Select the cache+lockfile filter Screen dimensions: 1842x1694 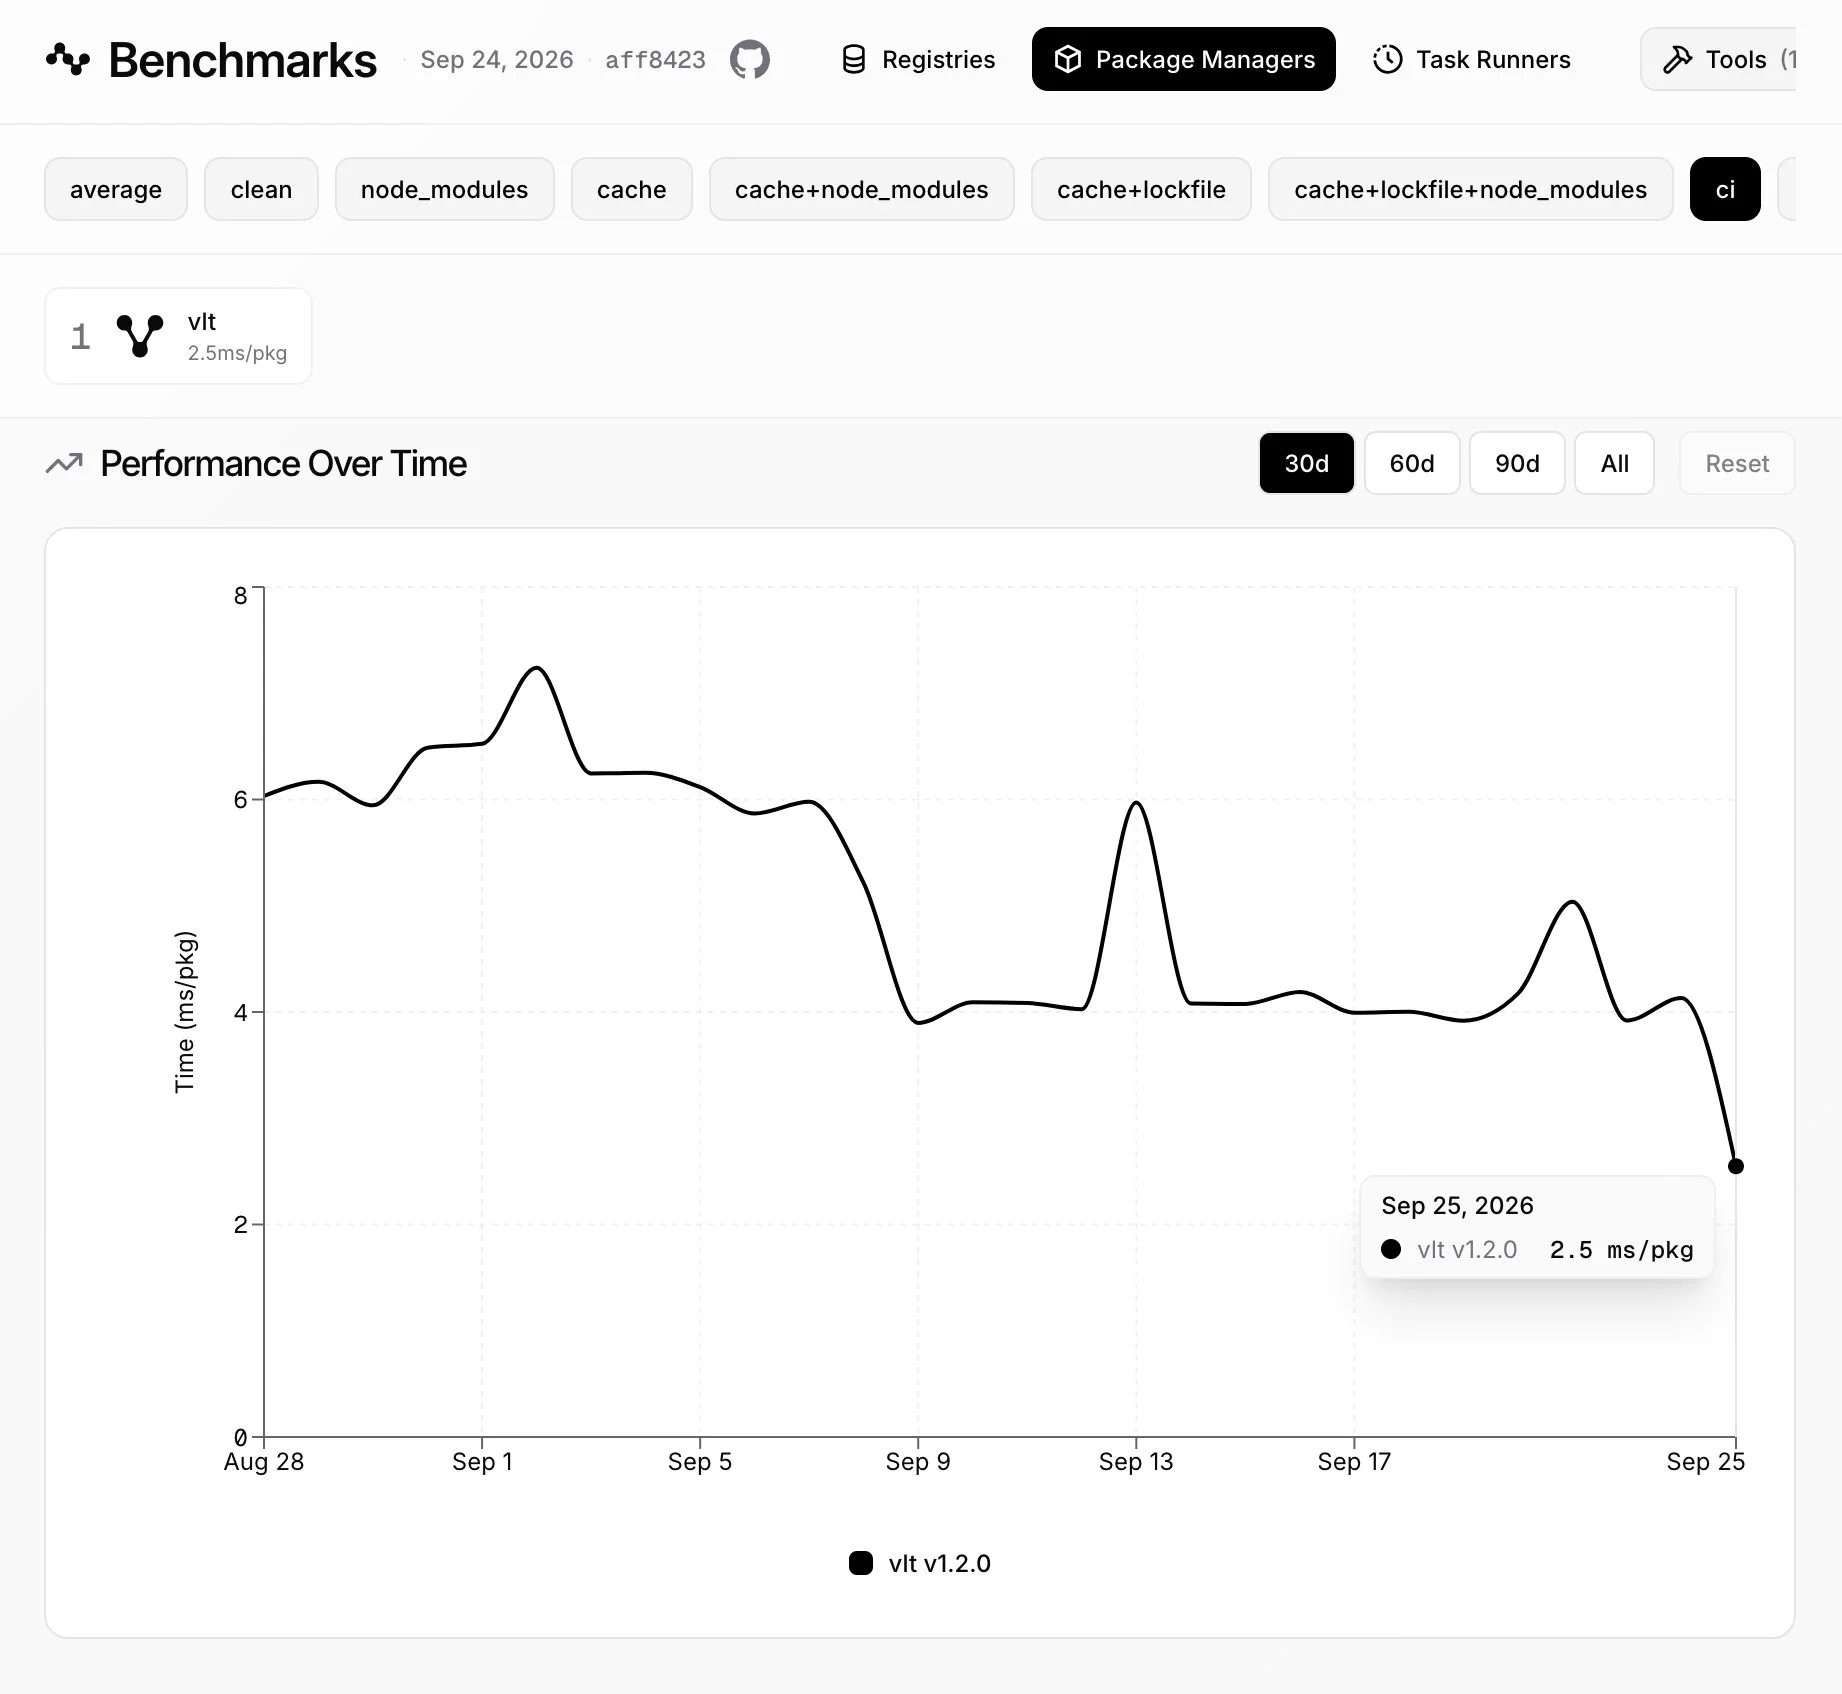tap(1142, 189)
